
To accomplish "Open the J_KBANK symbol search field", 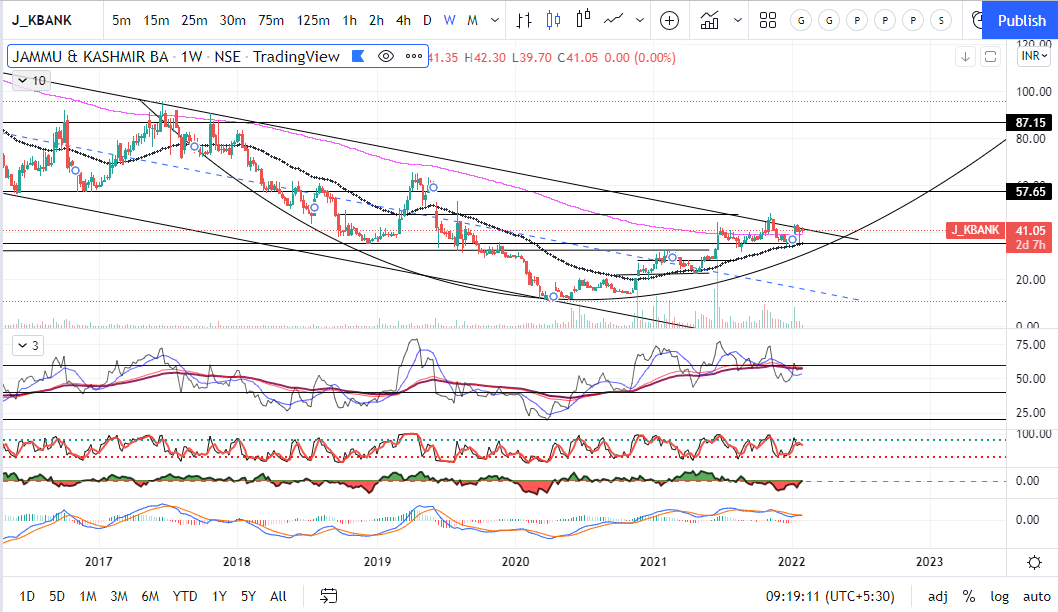I will tap(42, 20).
